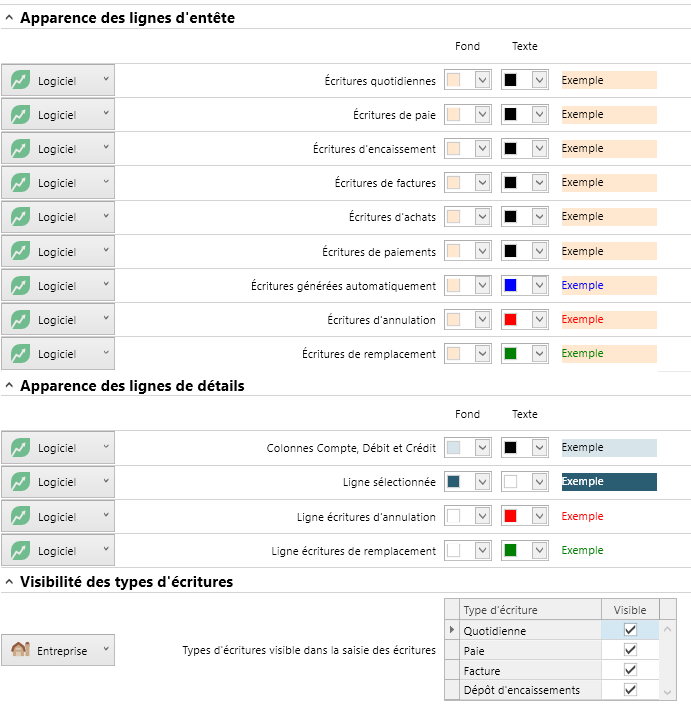The height and width of the screenshot is (704, 691).
Task: Toggle Visible checkbox for Paie
Action: [630, 650]
